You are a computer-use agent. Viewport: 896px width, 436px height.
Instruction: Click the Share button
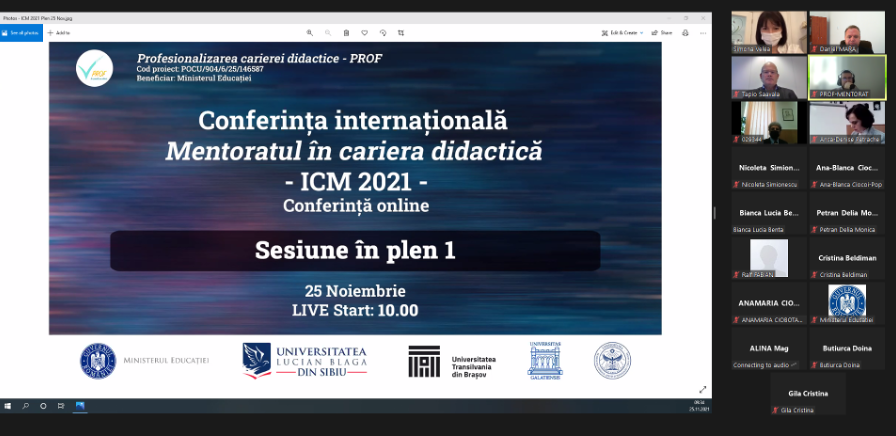click(x=661, y=33)
